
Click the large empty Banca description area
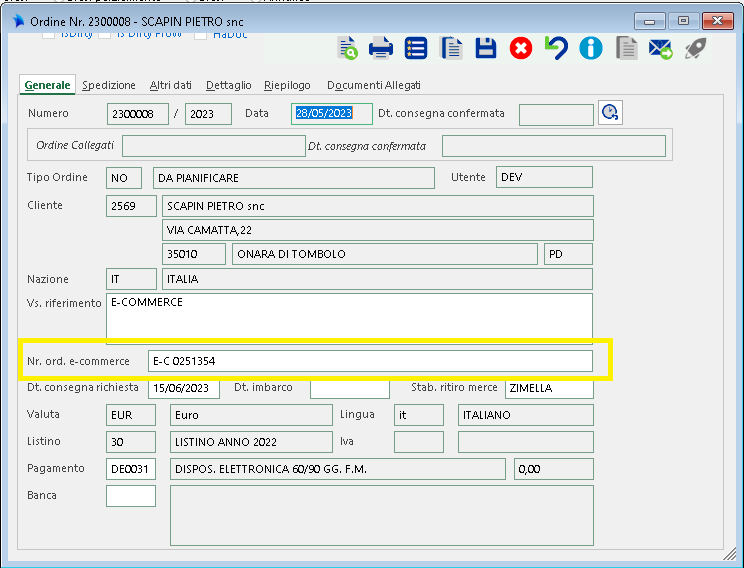point(382,515)
